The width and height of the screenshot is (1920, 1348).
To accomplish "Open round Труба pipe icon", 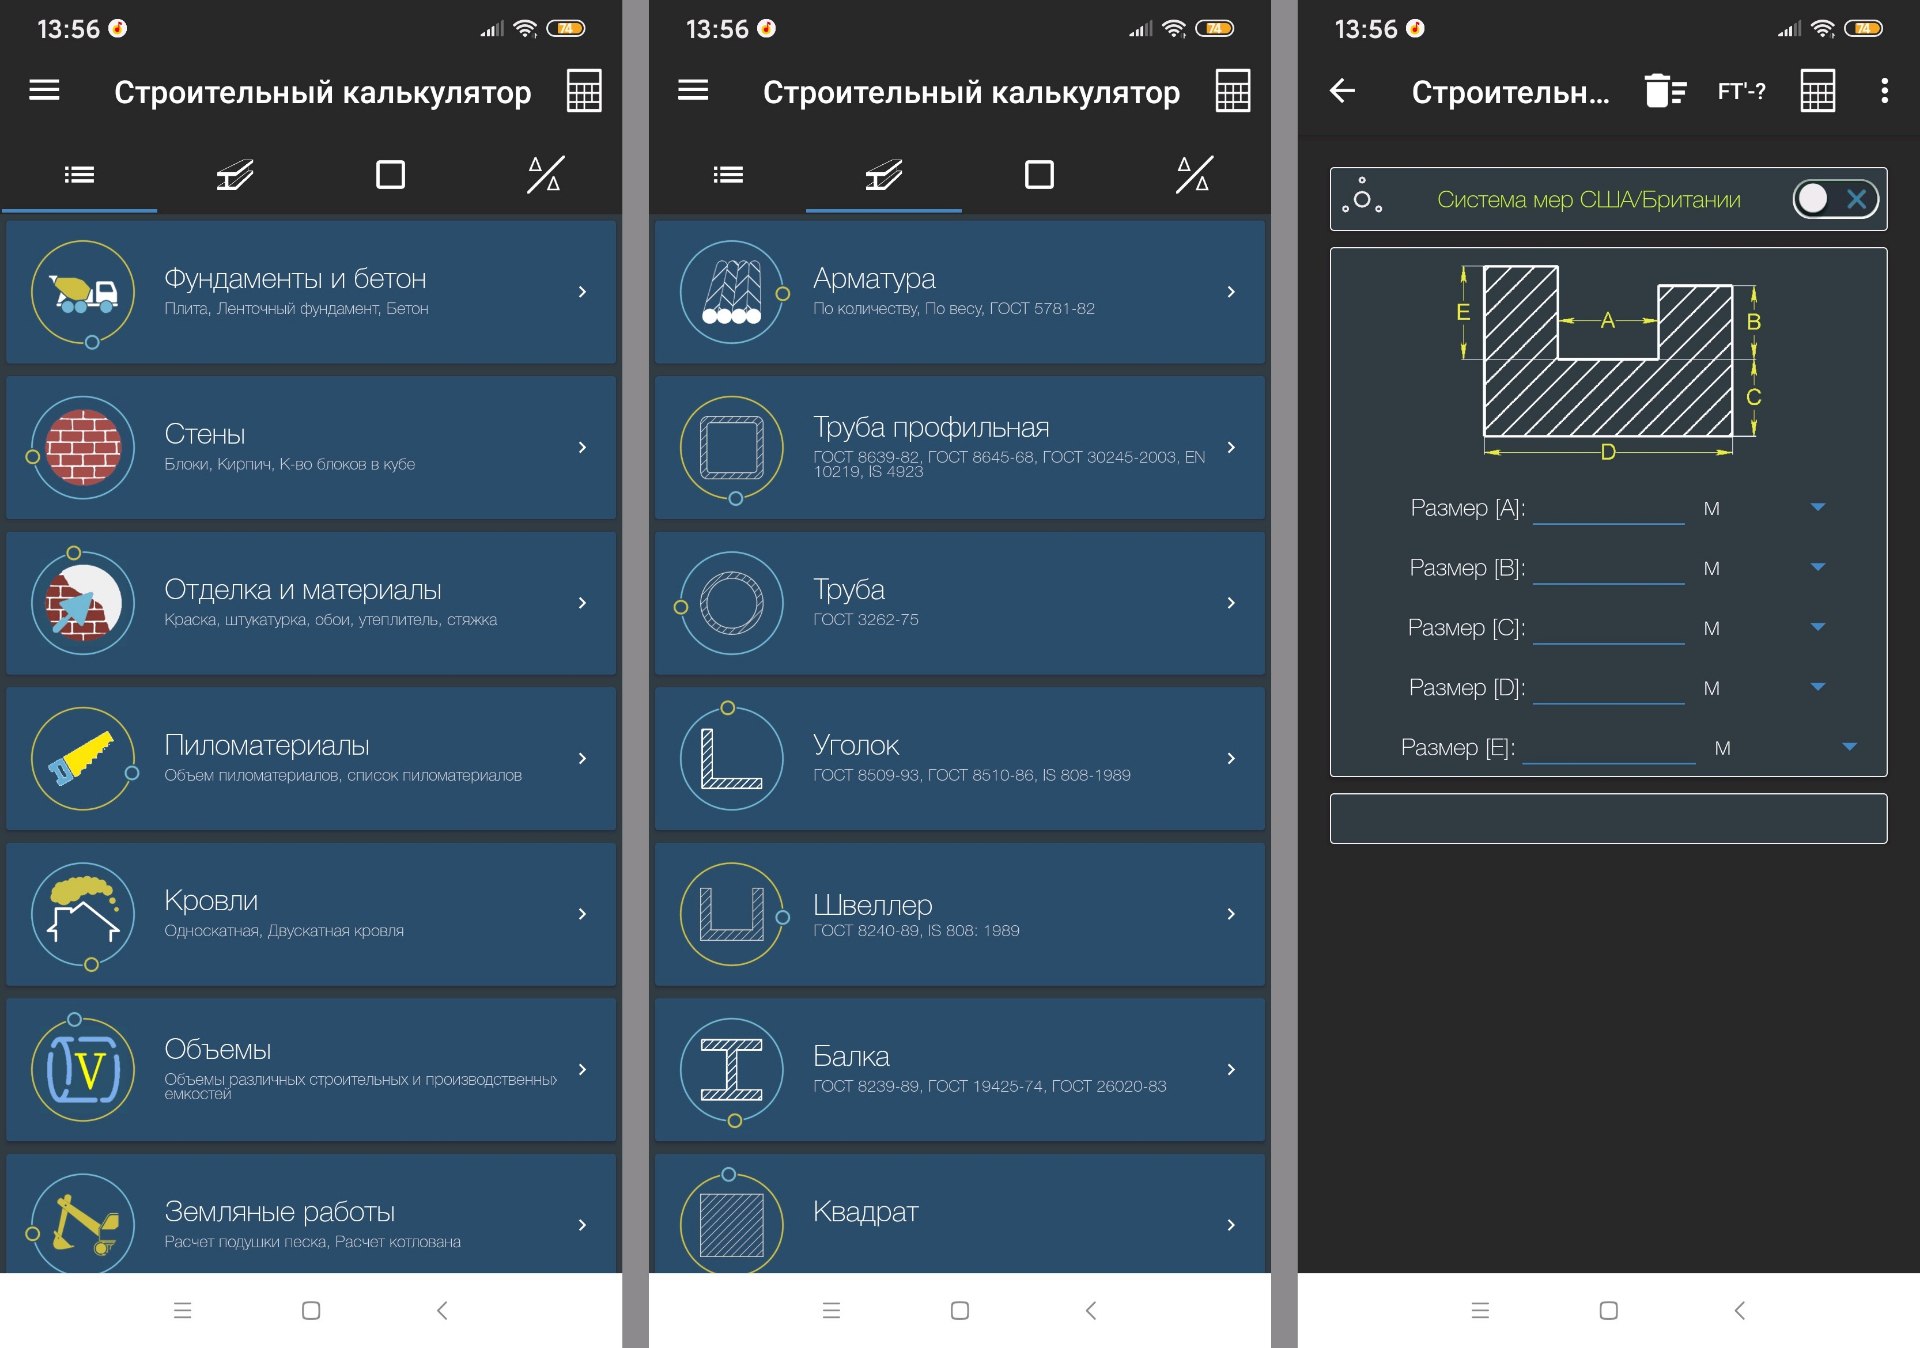I will click(732, 603).
